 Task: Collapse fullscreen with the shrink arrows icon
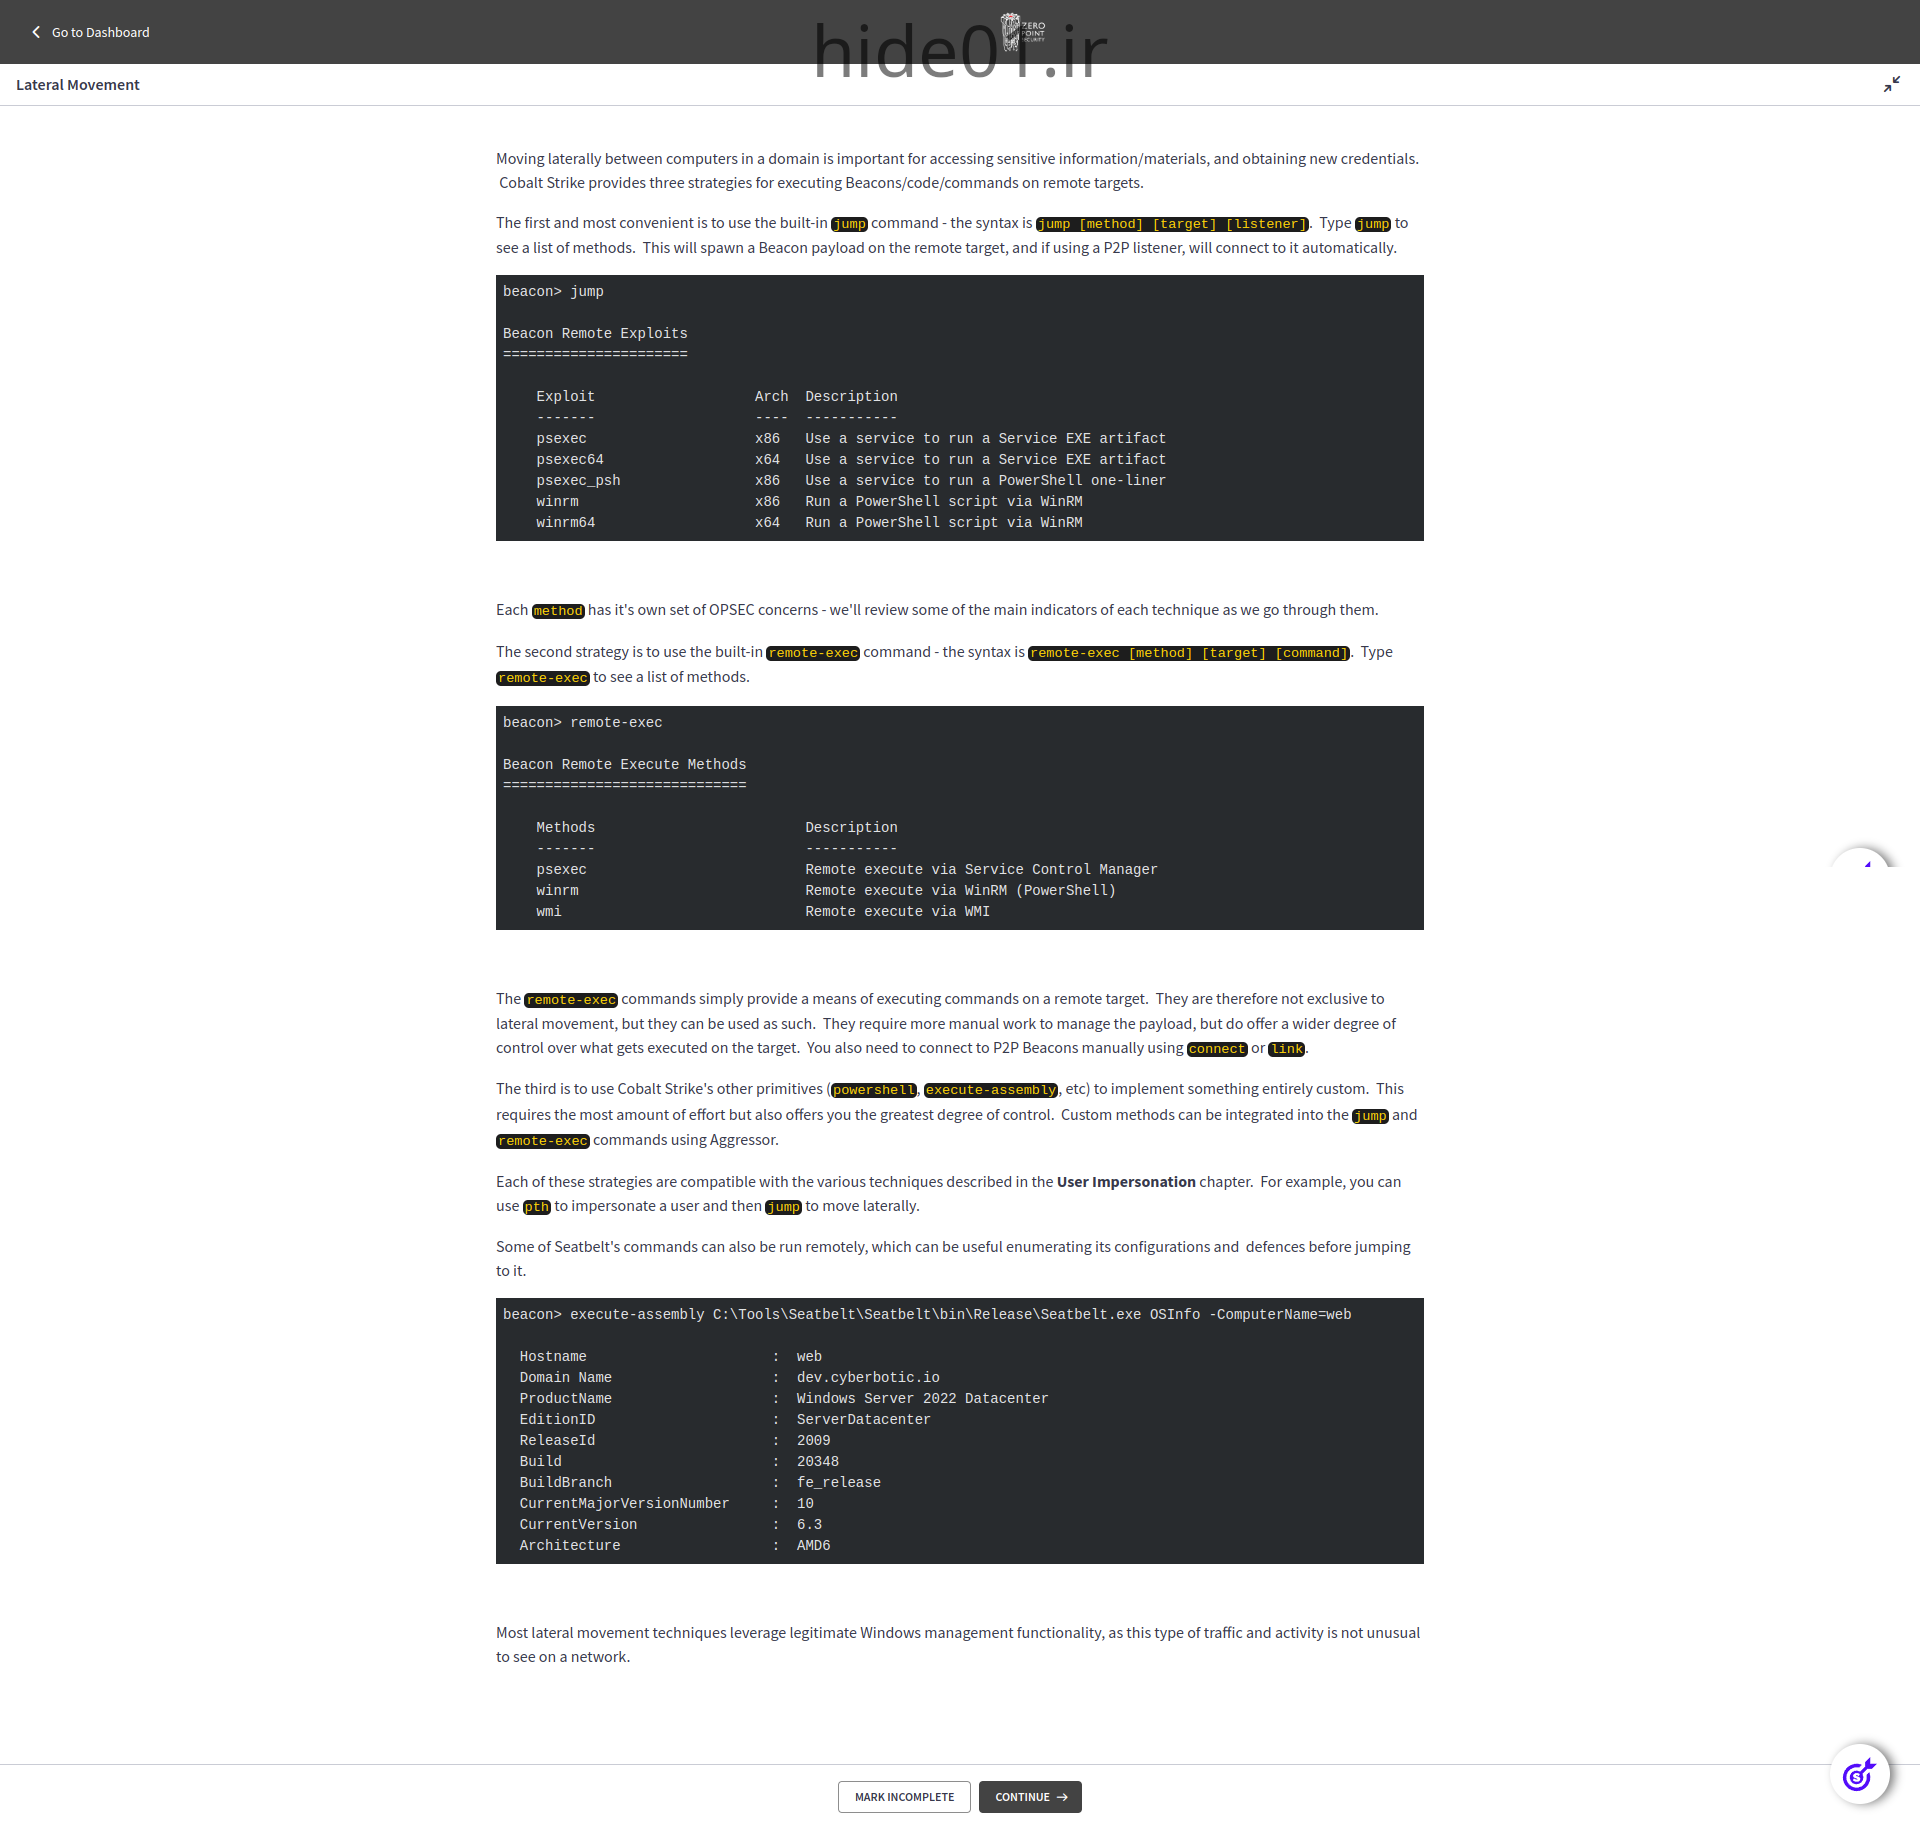tap(1892, 84)
